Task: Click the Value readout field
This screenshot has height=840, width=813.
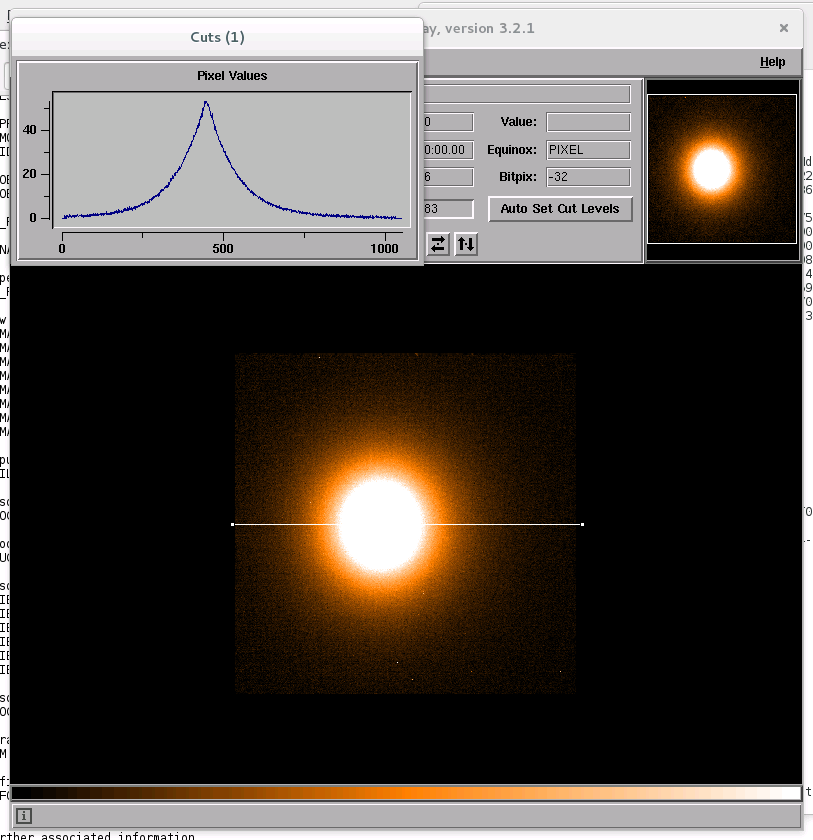Action: [588, 122]
